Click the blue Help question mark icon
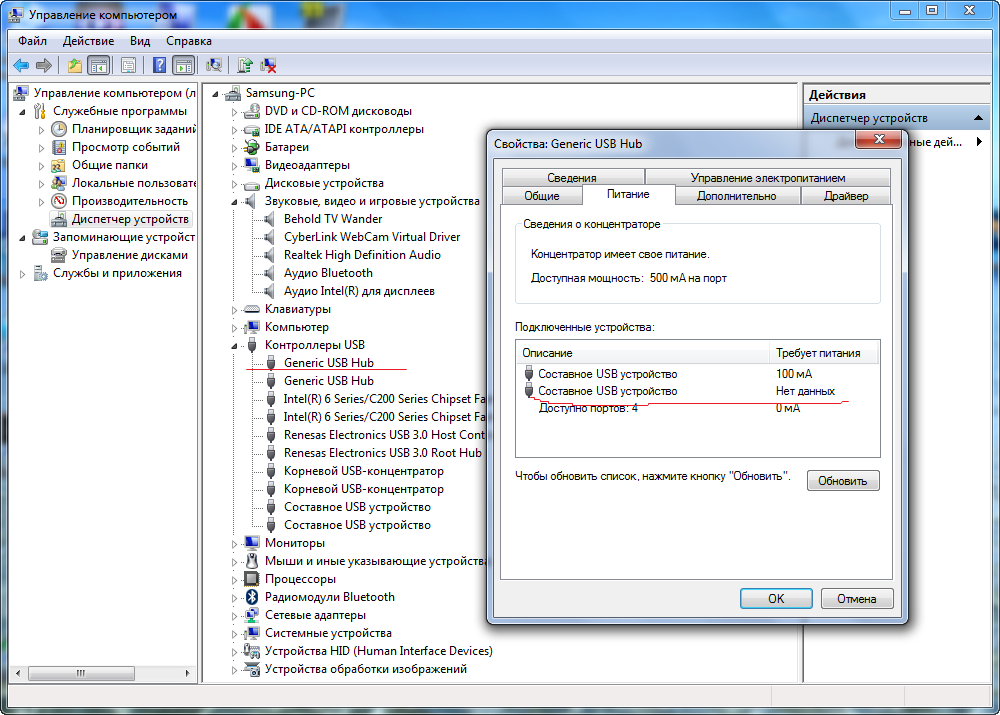This screenshot has width=1000, height=715. [x=159, y=66]
